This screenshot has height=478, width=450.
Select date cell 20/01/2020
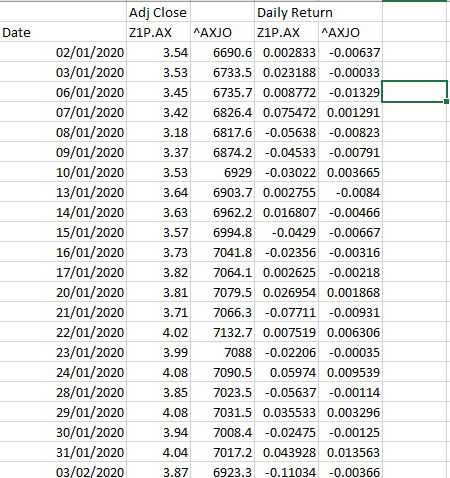[x=63, y=292]
